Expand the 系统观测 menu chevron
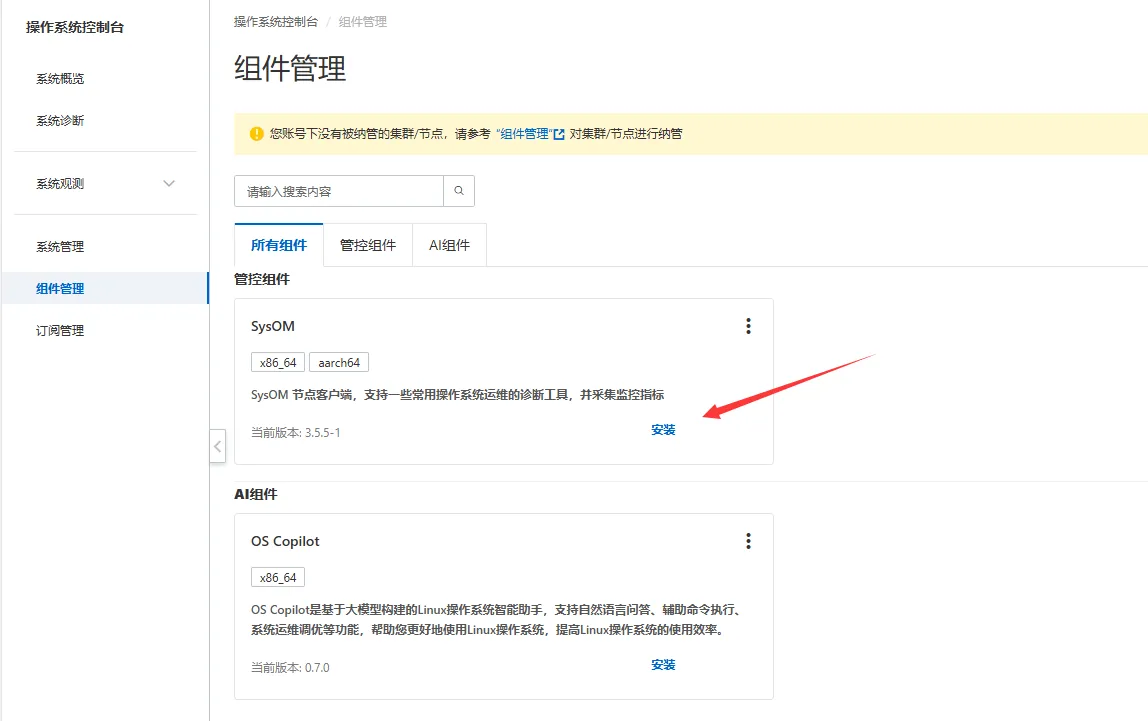Image resolution: width=1148 pixels, height=721 pixels. click(x=169, y=184)
